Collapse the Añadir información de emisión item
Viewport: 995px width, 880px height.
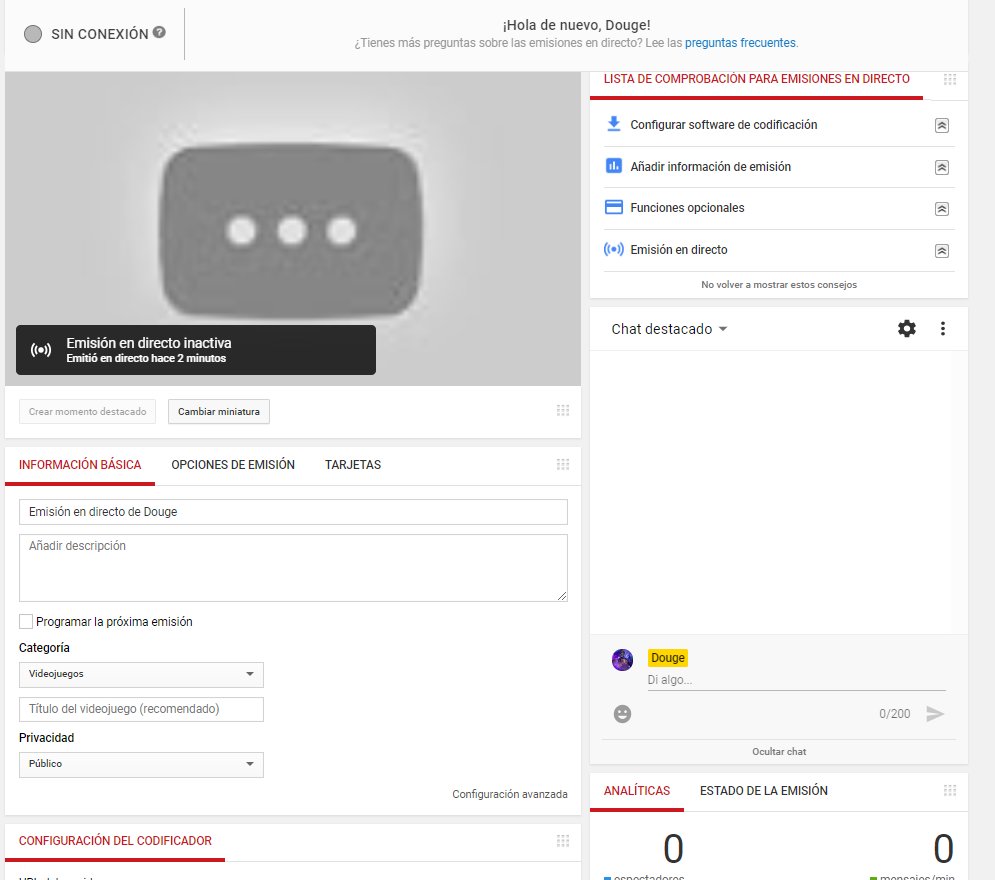[942, 167]
